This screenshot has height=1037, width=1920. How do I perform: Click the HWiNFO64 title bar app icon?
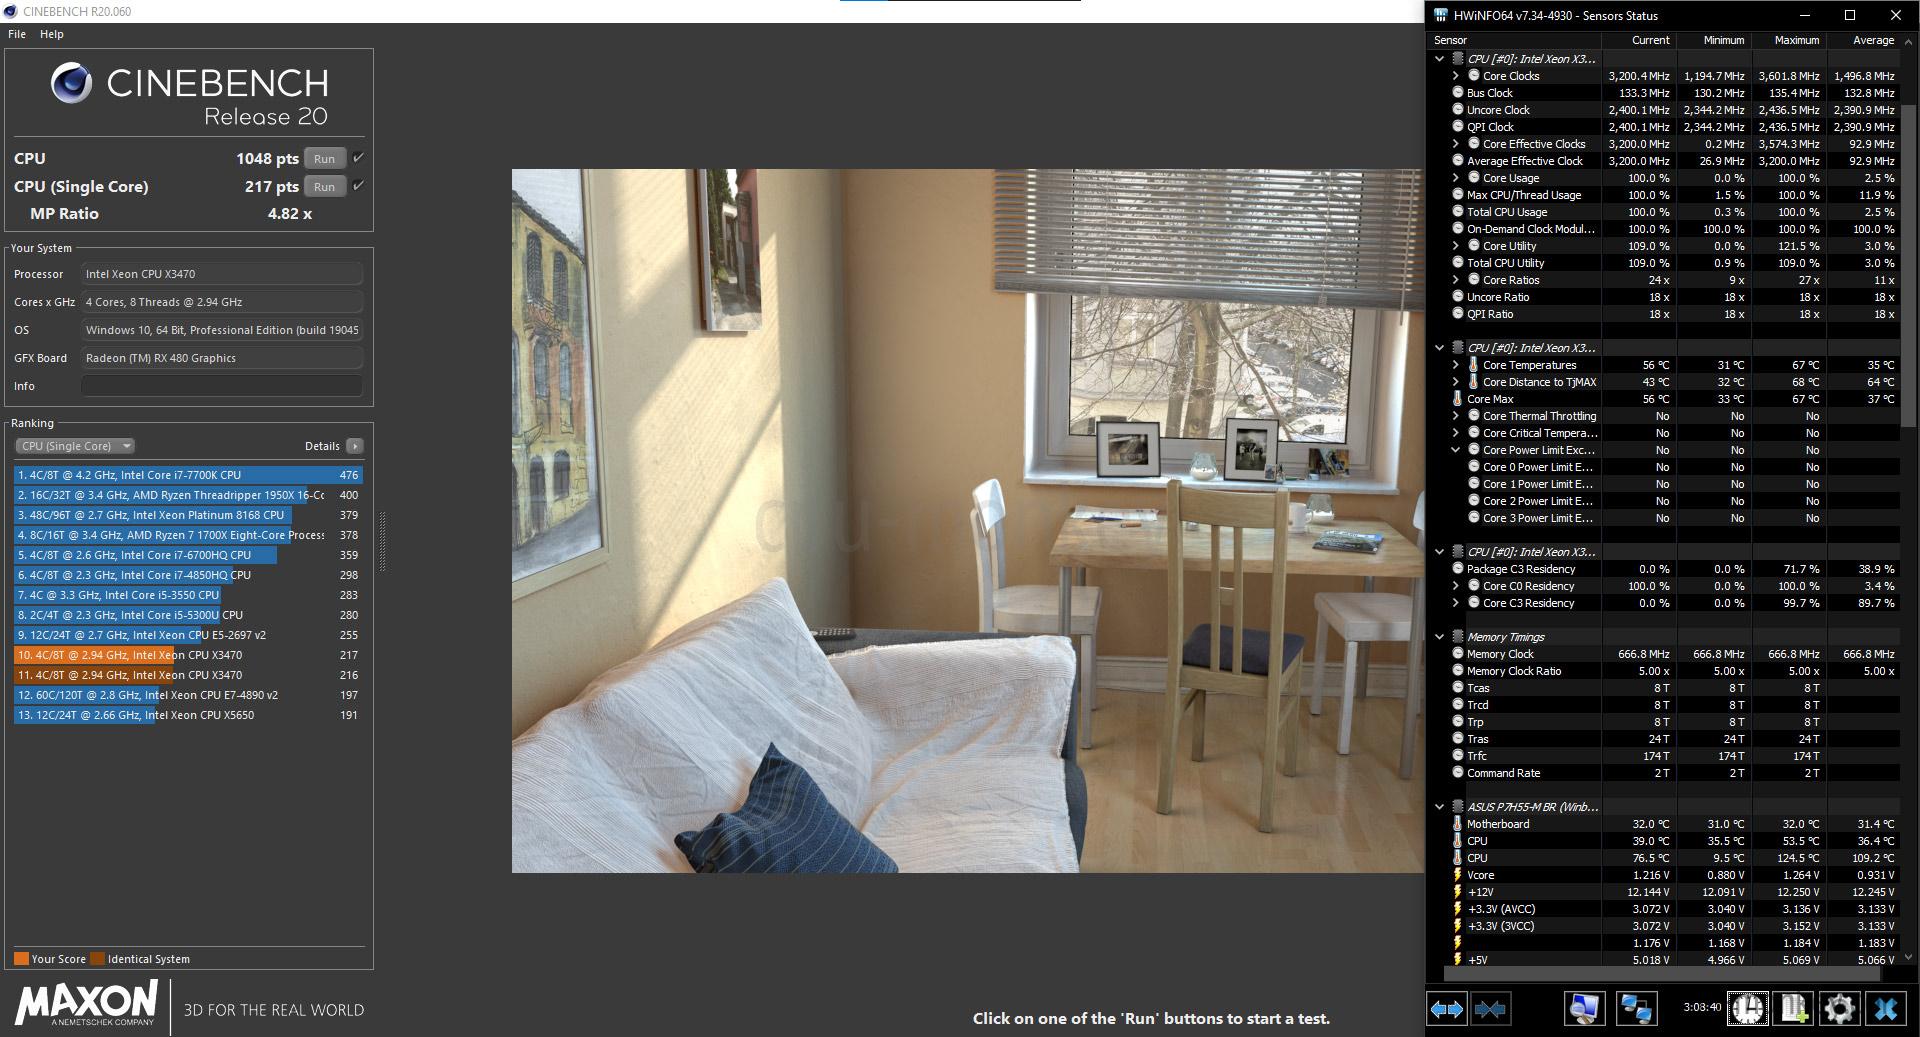click(x=1440, y=15)
